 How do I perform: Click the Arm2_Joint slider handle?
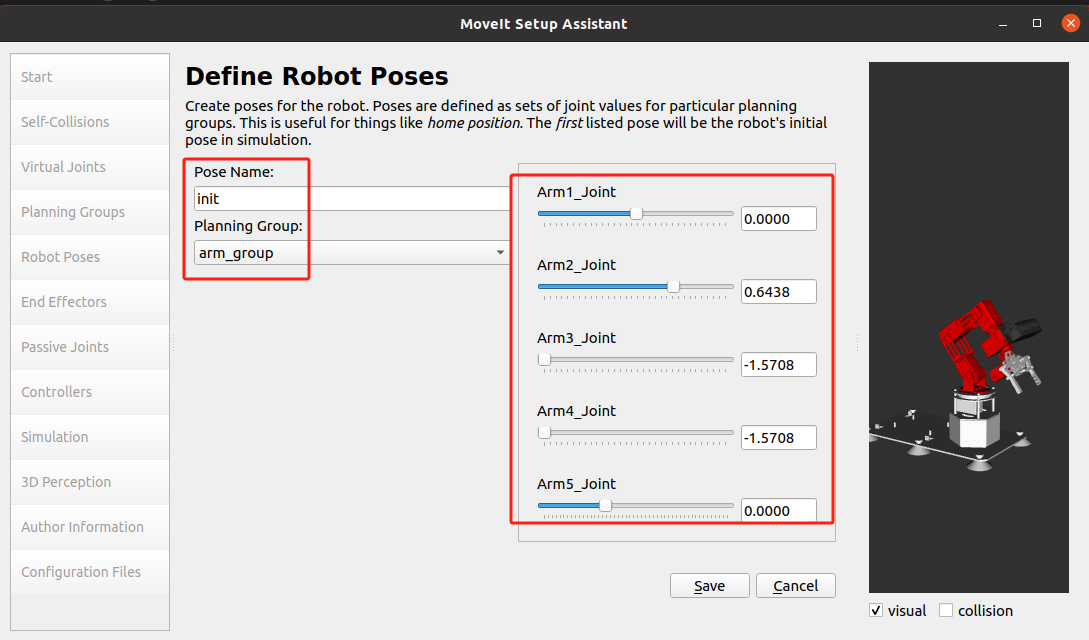pyautogui.click(x=673, y=287)
